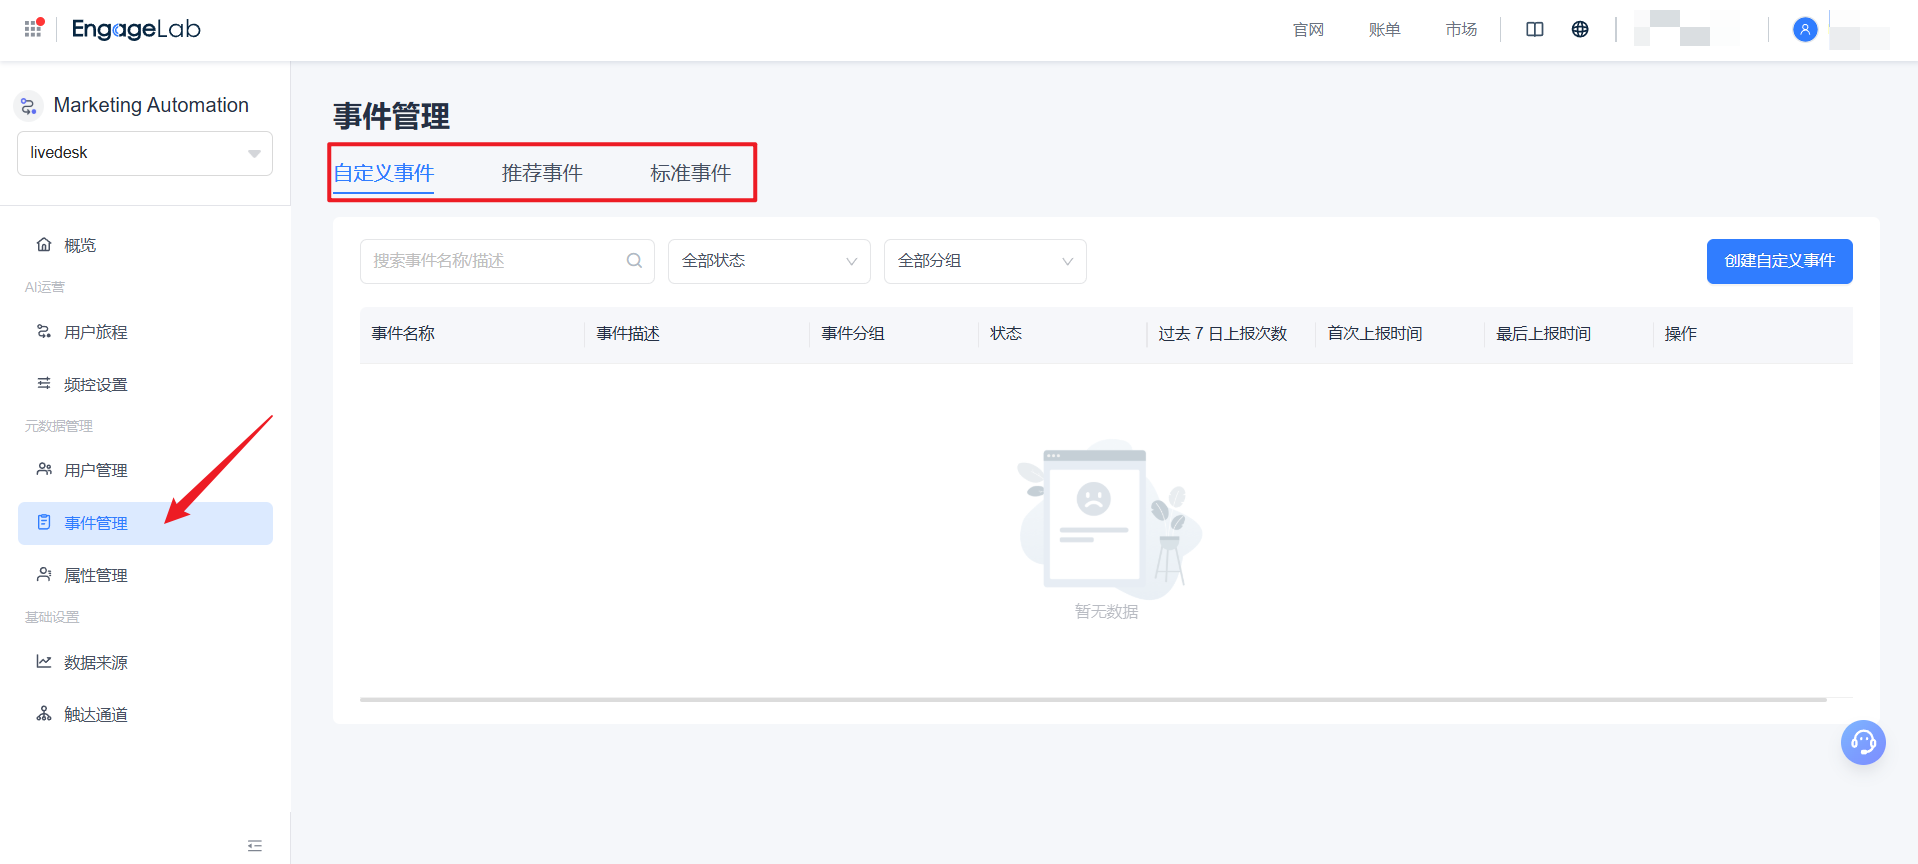This screenshot has height=864, width=1918.
Task: Open the customer support chat bubble
Action: (1862, 743)
